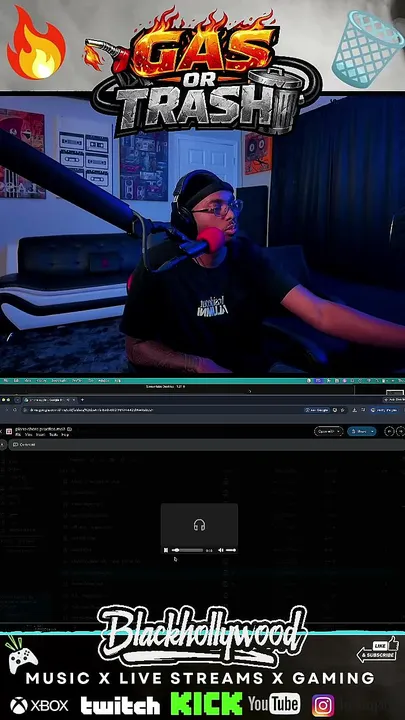Image resolution: width=405 pixels, height=720 pixels.
Task: Open the Comment button below the file name
Action: tap(24, 444)
